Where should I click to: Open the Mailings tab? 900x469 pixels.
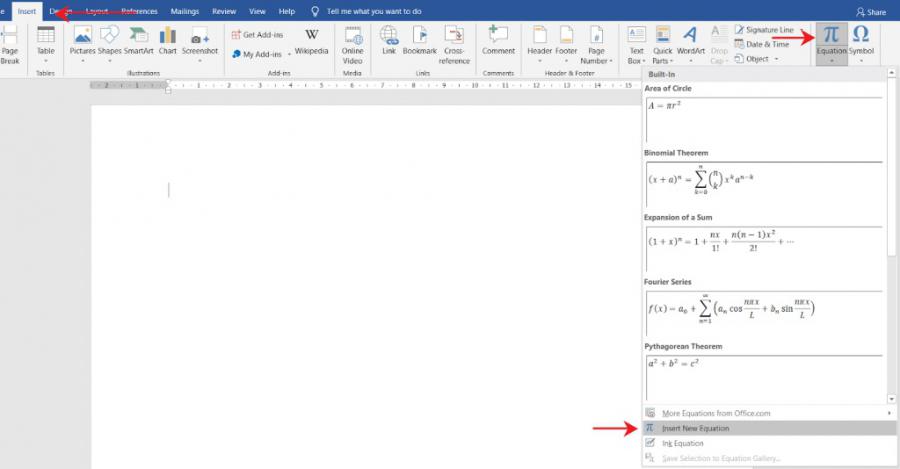185,11
